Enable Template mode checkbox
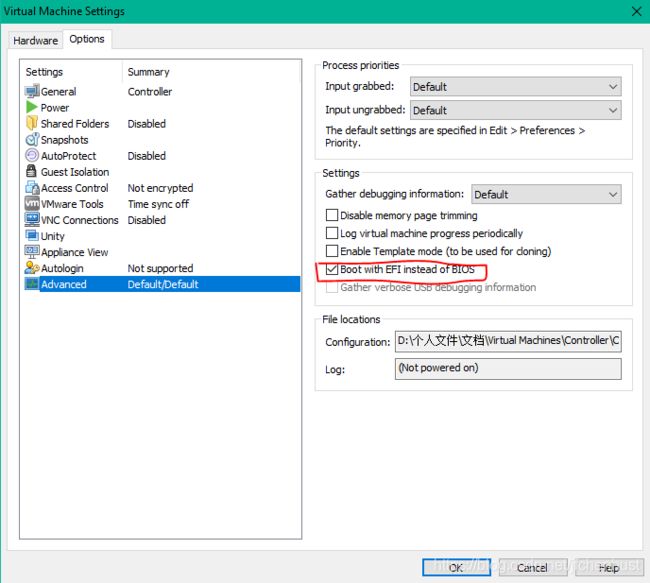Viewport: 650px width, 583px height. click(332, 251)
